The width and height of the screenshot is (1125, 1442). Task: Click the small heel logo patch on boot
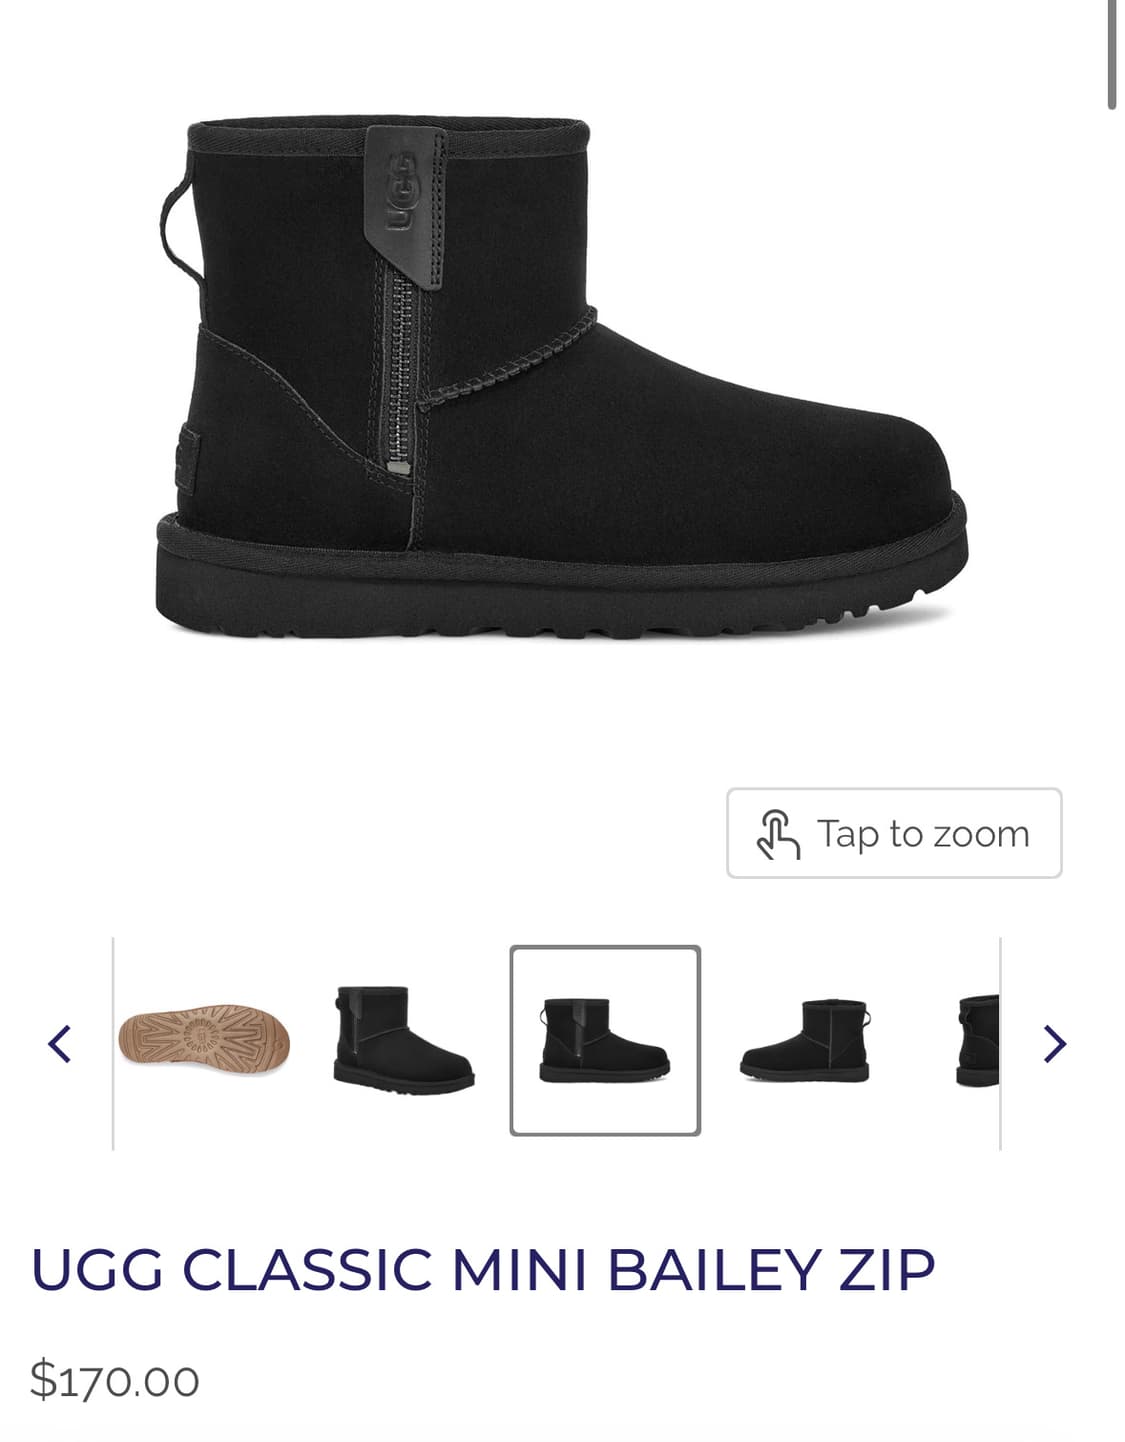click(188, 458)
